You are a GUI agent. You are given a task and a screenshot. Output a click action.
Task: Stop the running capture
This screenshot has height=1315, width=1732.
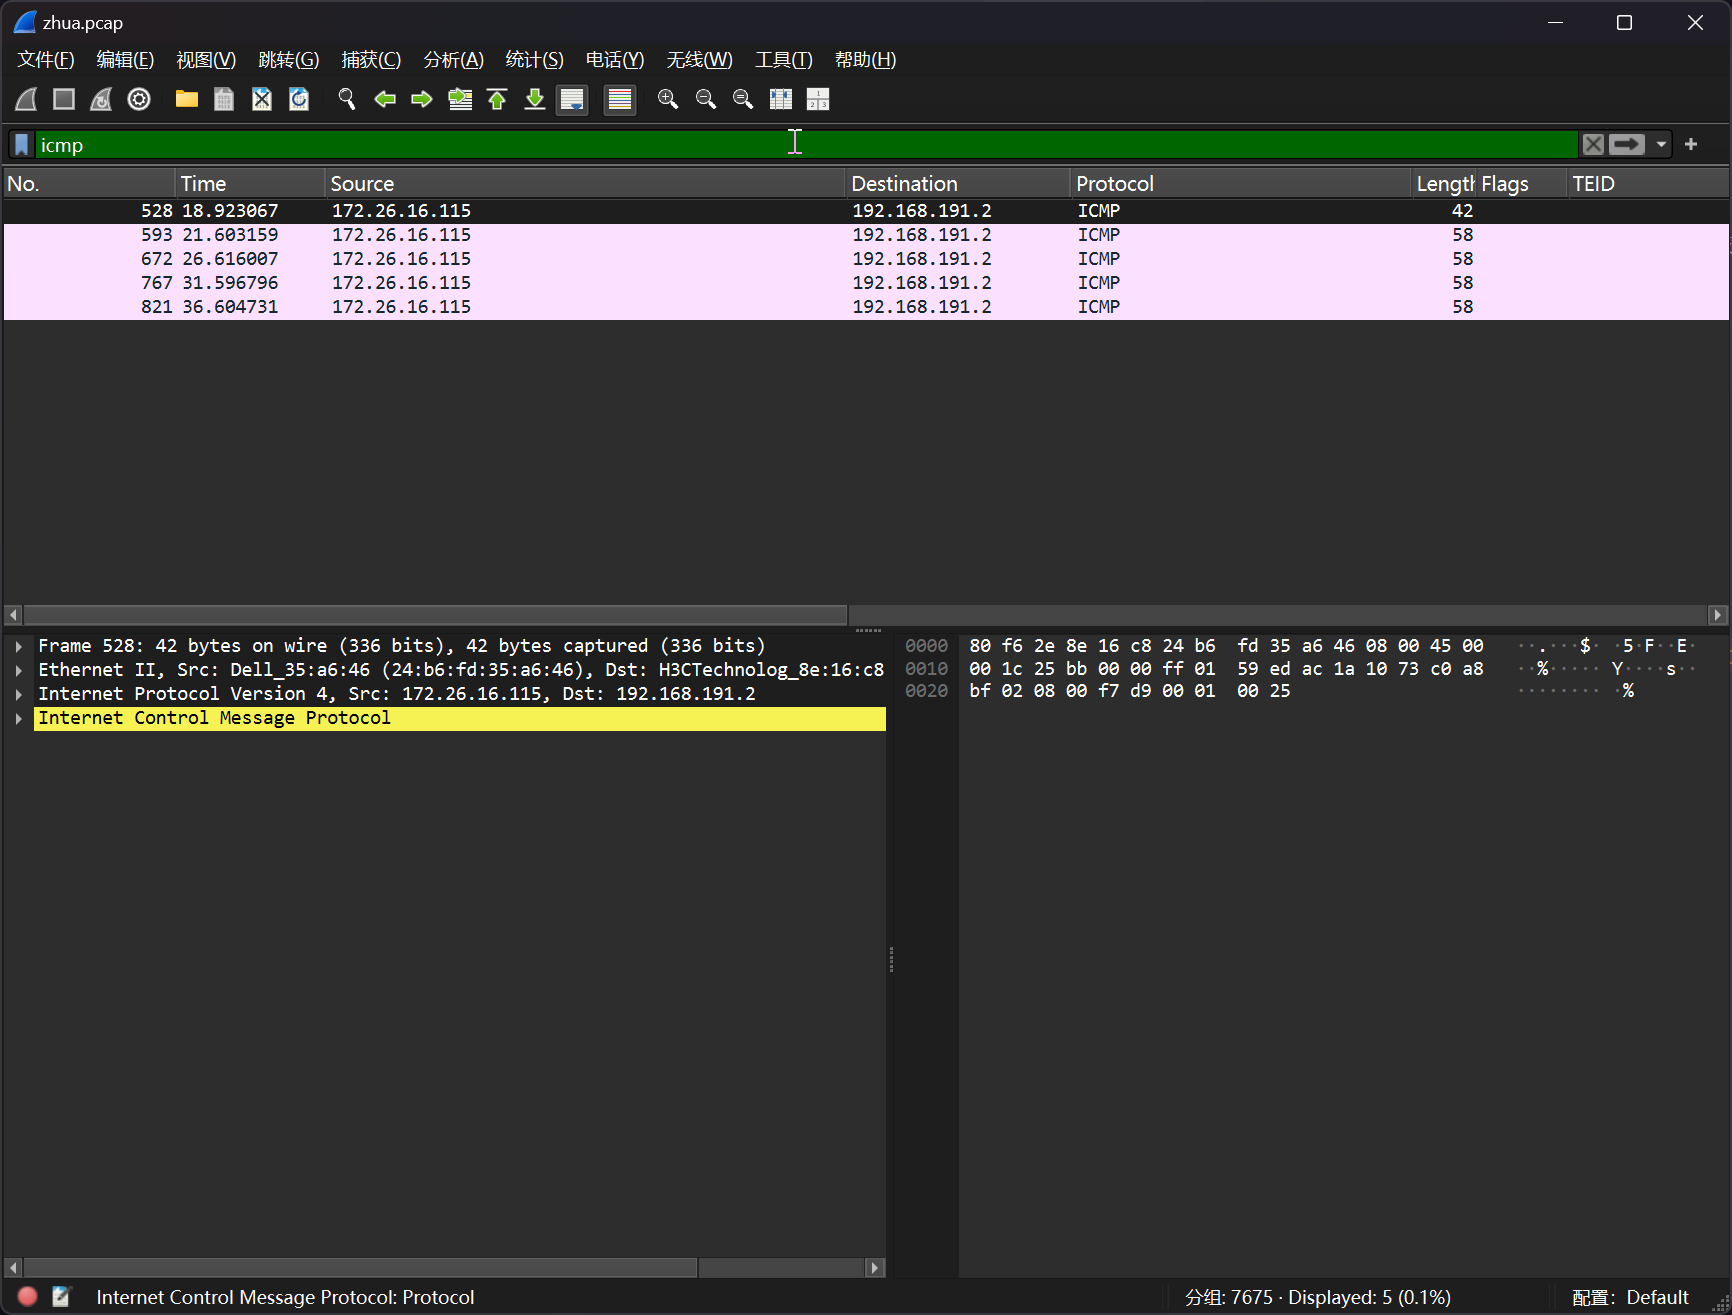64,99
